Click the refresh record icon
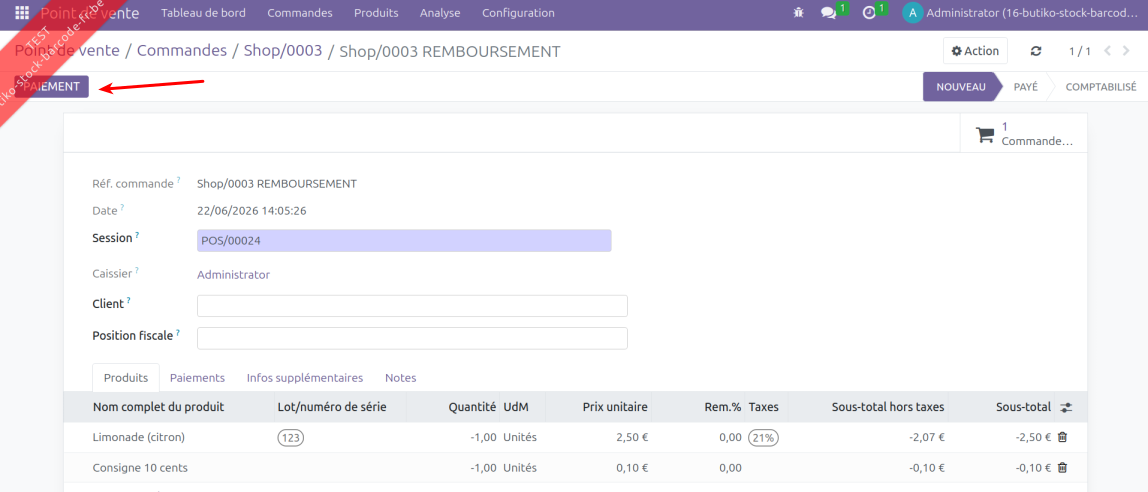 (1035, 51)
